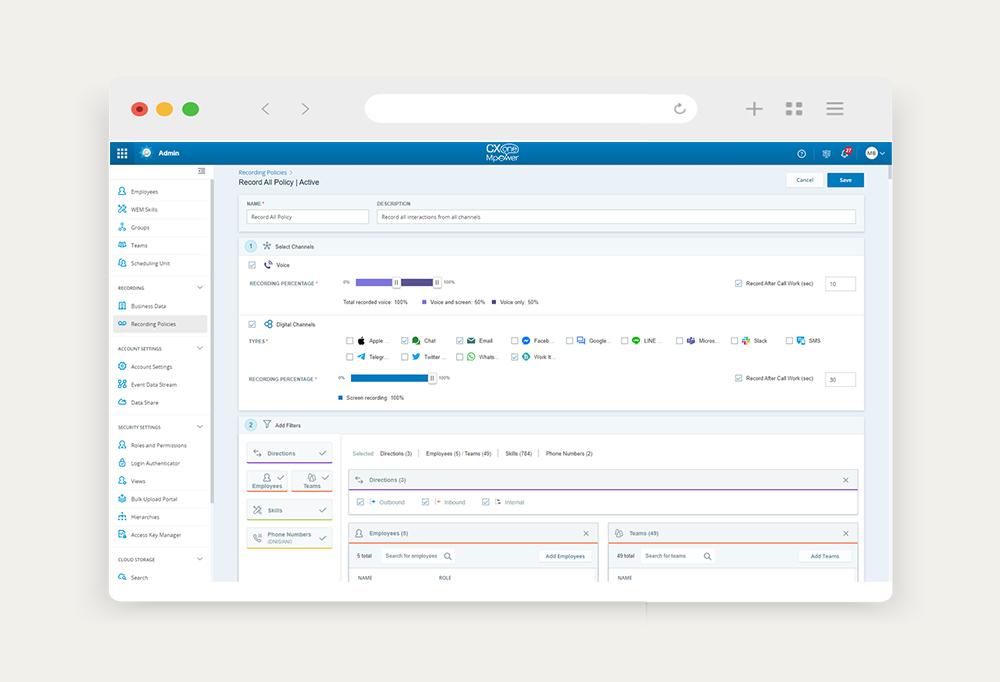Viewport: 1000px width, 682px height.
Task: Open the help question mark icon
Action: click(x=801, y=153)
